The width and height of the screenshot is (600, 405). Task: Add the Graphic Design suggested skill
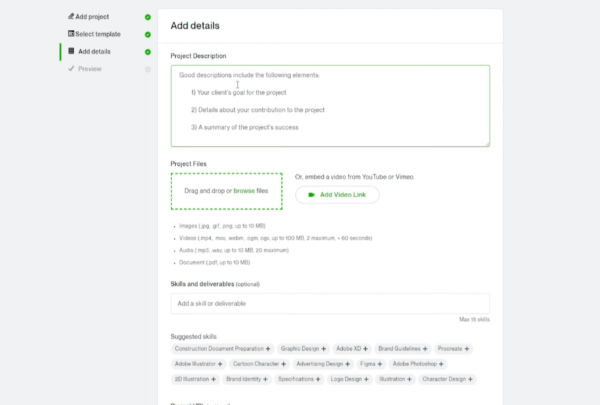[x=303, y=349]
